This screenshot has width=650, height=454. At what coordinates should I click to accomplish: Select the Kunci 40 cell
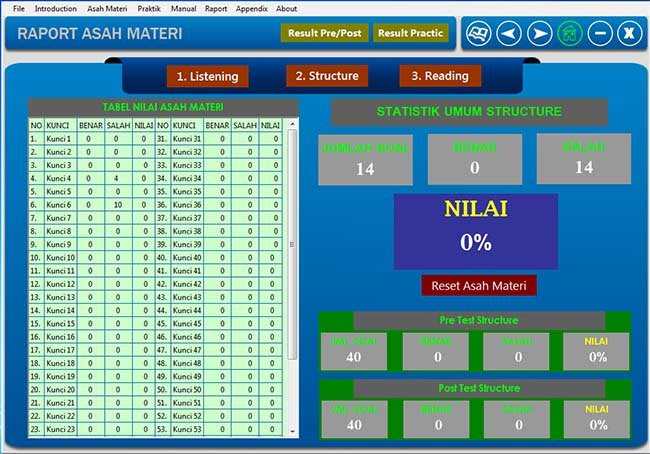[187, 257]
